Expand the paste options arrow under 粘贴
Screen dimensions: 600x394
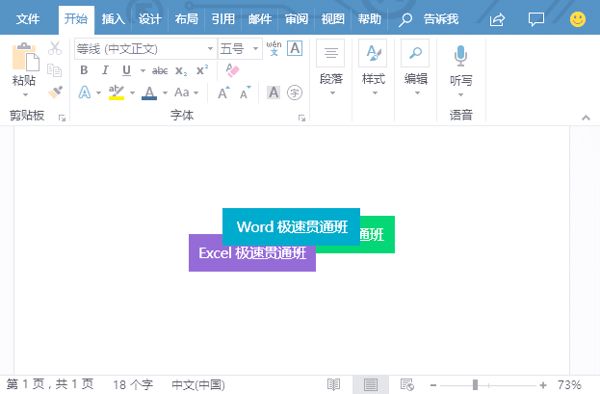click(25, 94)
